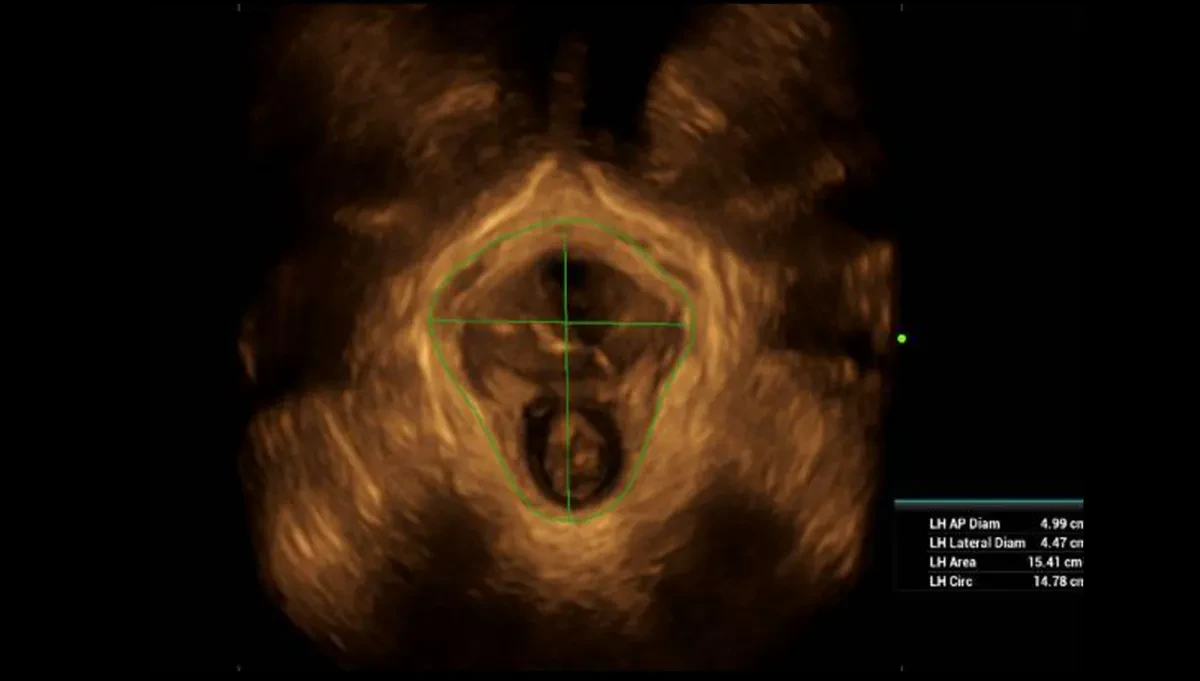Select the 15.41 area value
The height and width of the screenshot is (681, 1200).
[1056, 562]
